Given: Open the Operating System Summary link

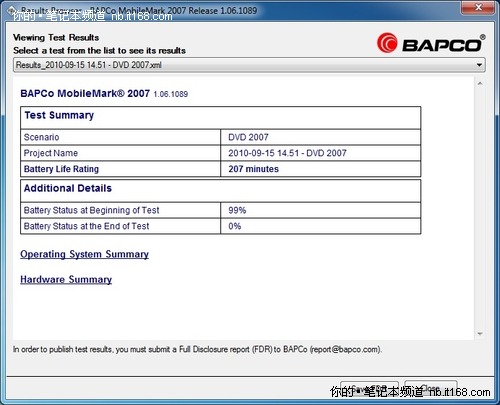Looking at the screenshot, I should [84, 254].
